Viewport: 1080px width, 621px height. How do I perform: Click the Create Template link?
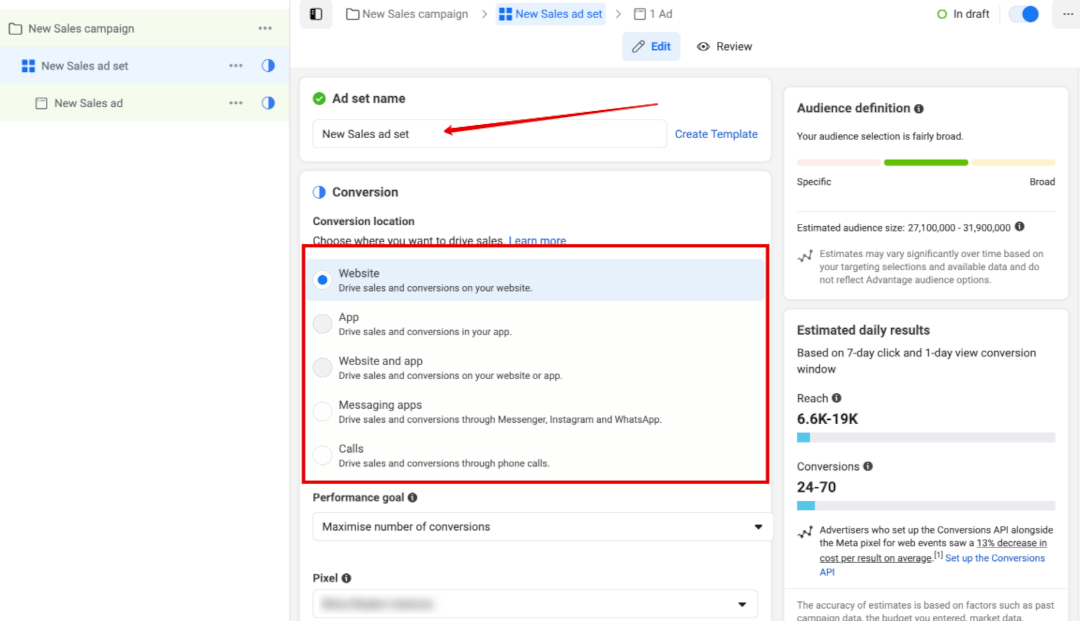(716, 134)
